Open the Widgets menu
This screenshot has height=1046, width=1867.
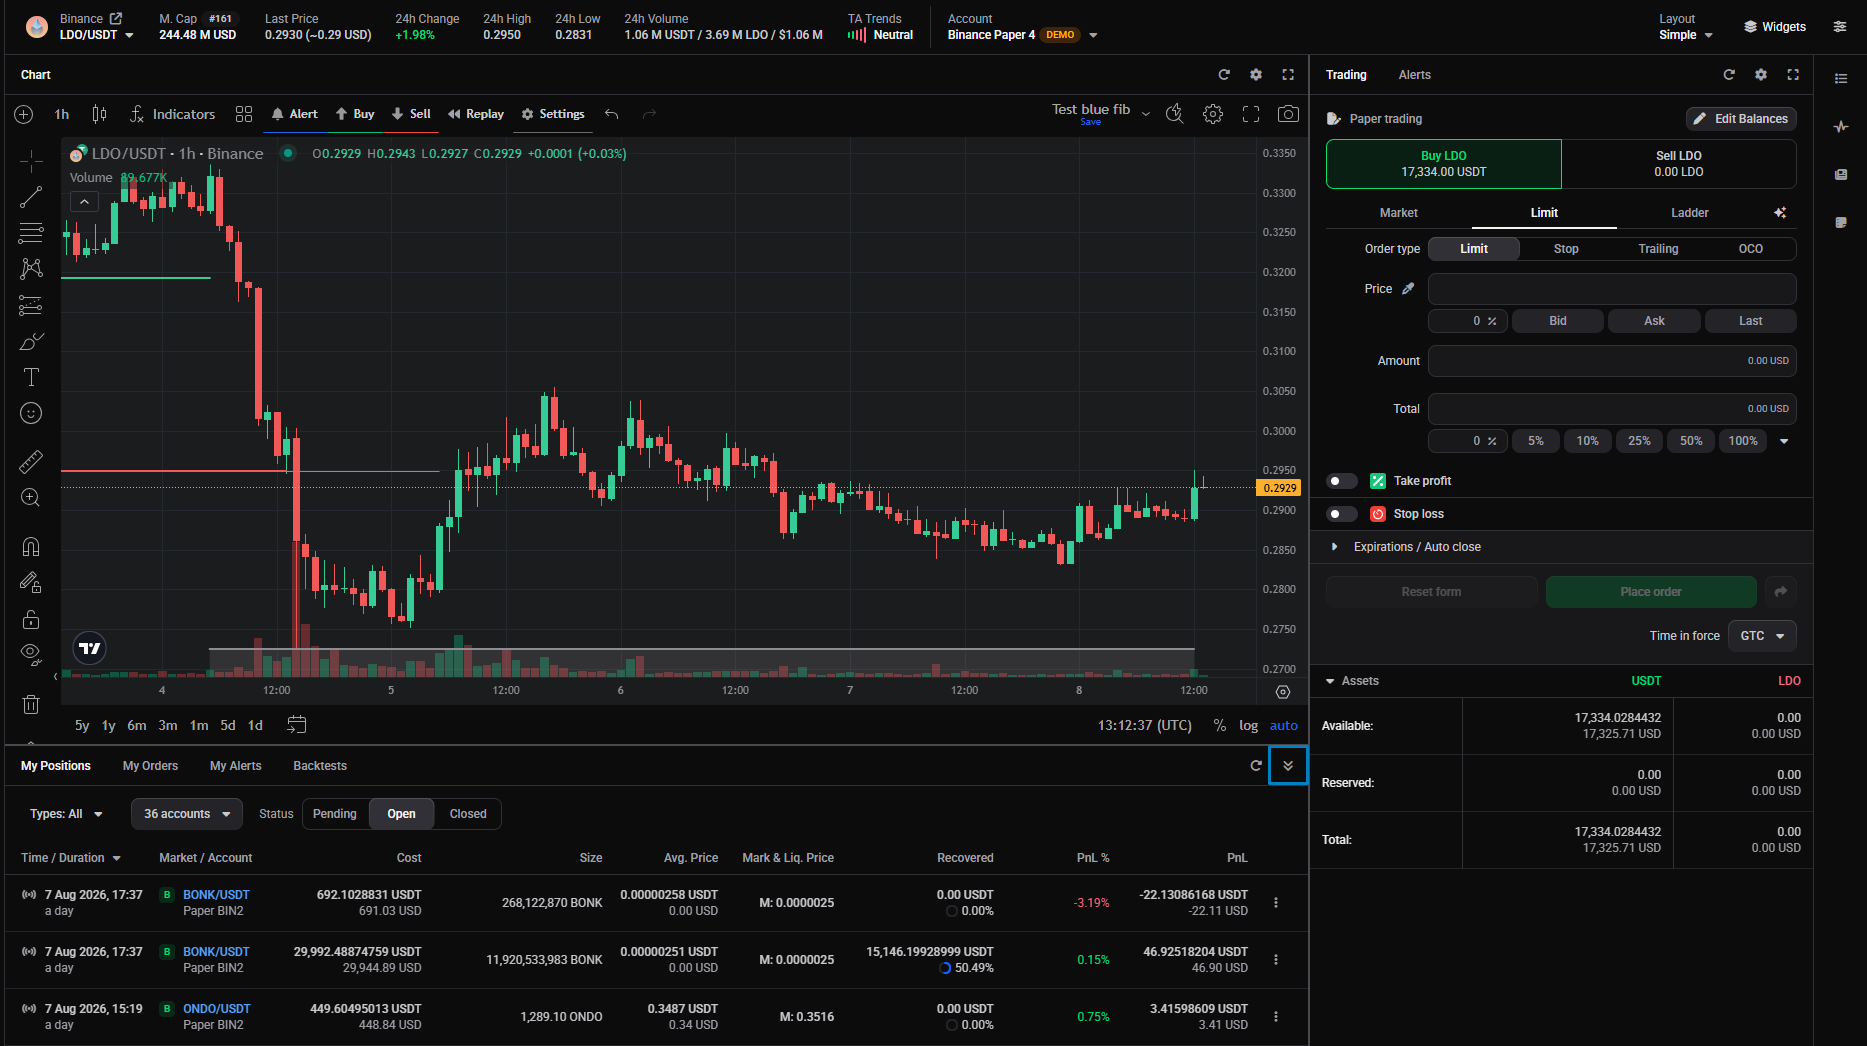[x=1775, y=27]
